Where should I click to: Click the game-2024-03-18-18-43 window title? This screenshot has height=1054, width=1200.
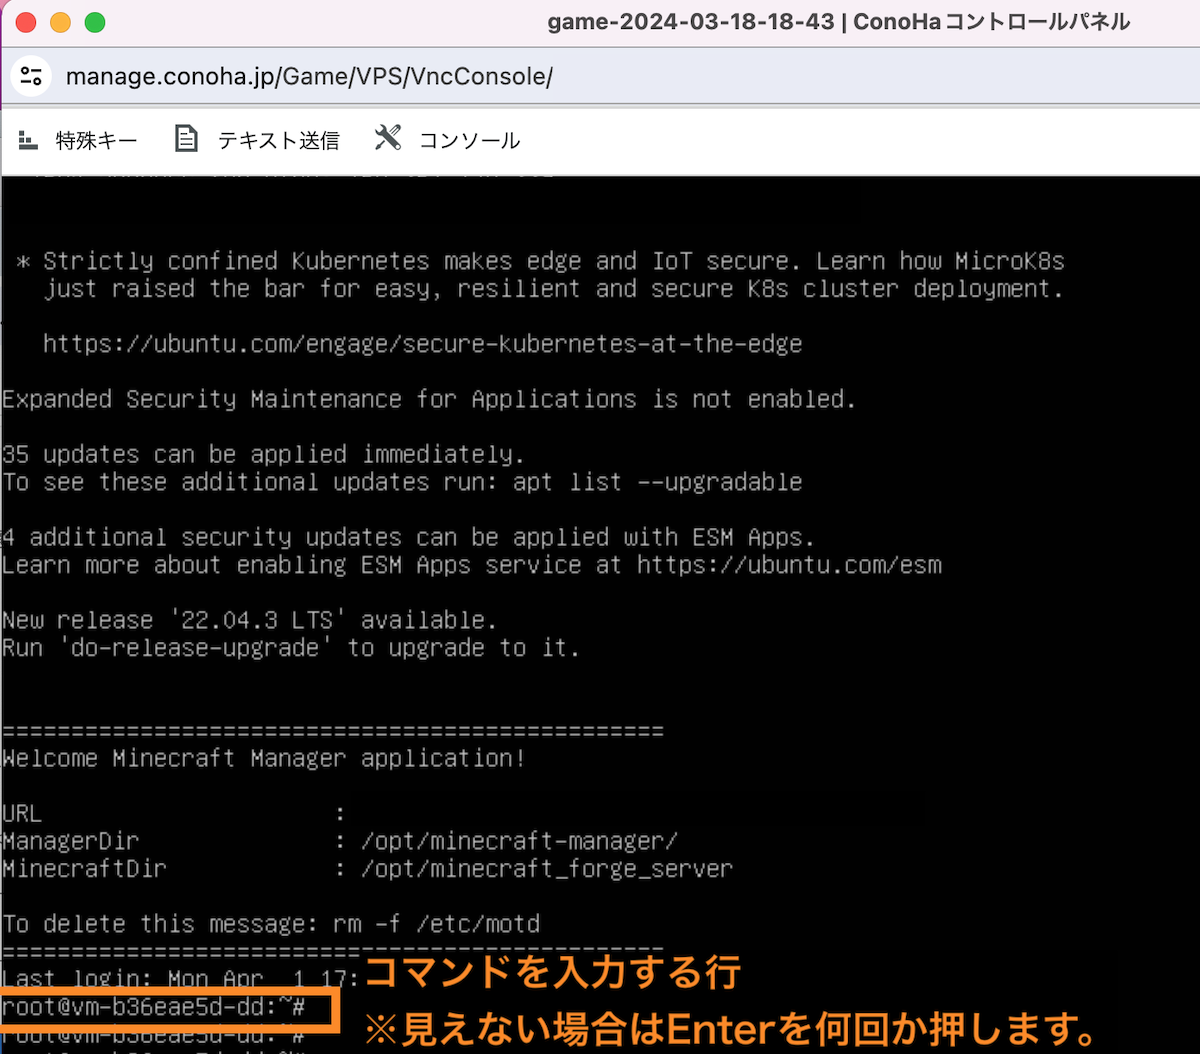[x=690, y=21]
